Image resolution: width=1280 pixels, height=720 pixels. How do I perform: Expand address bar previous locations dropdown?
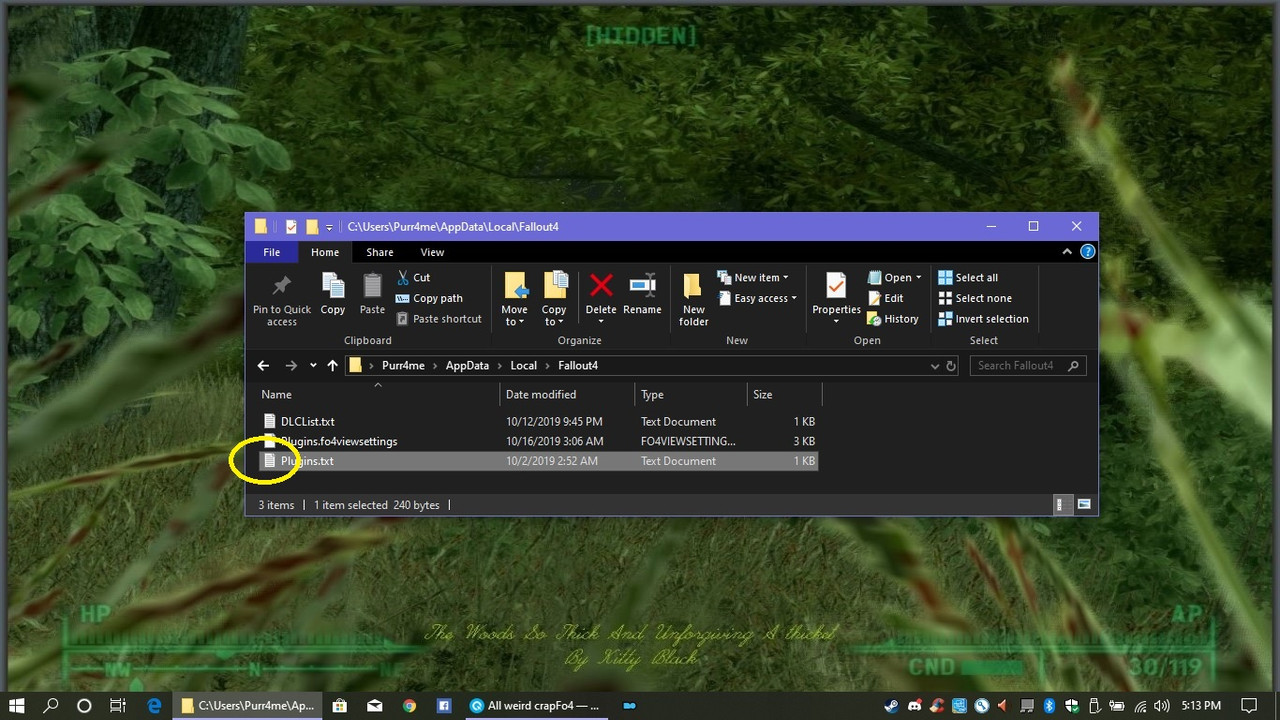pyautogui.click(x=935, y=366)
